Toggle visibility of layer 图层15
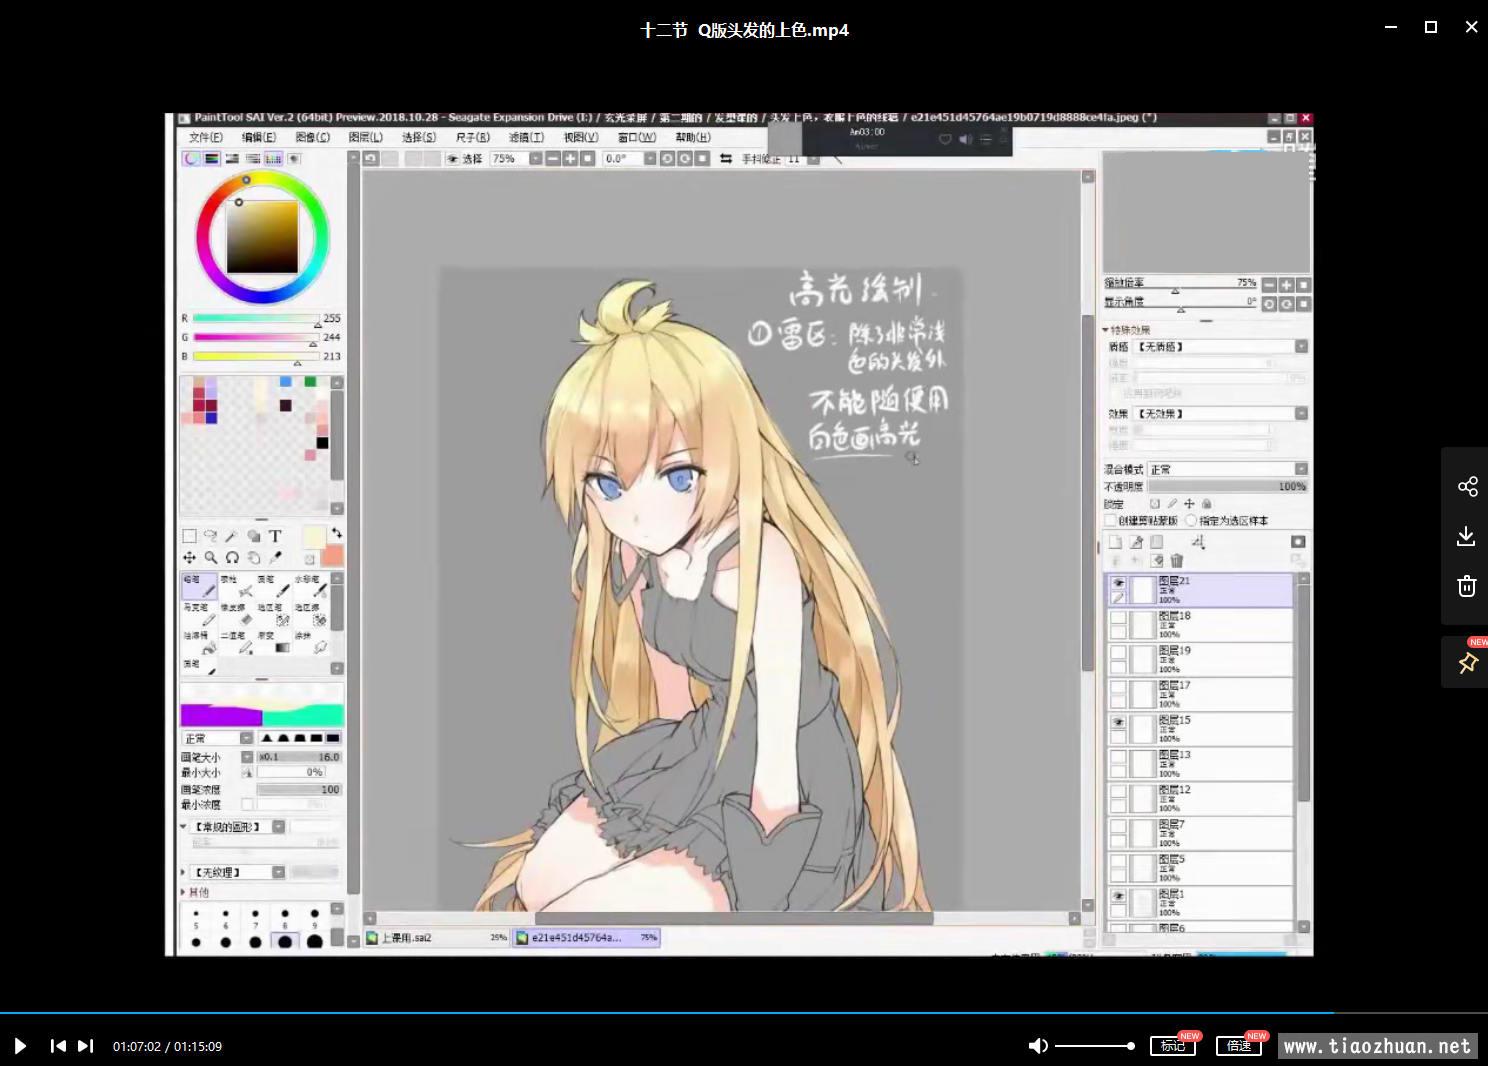This screenshot has width=1488, height=1066. [1118, 722]
